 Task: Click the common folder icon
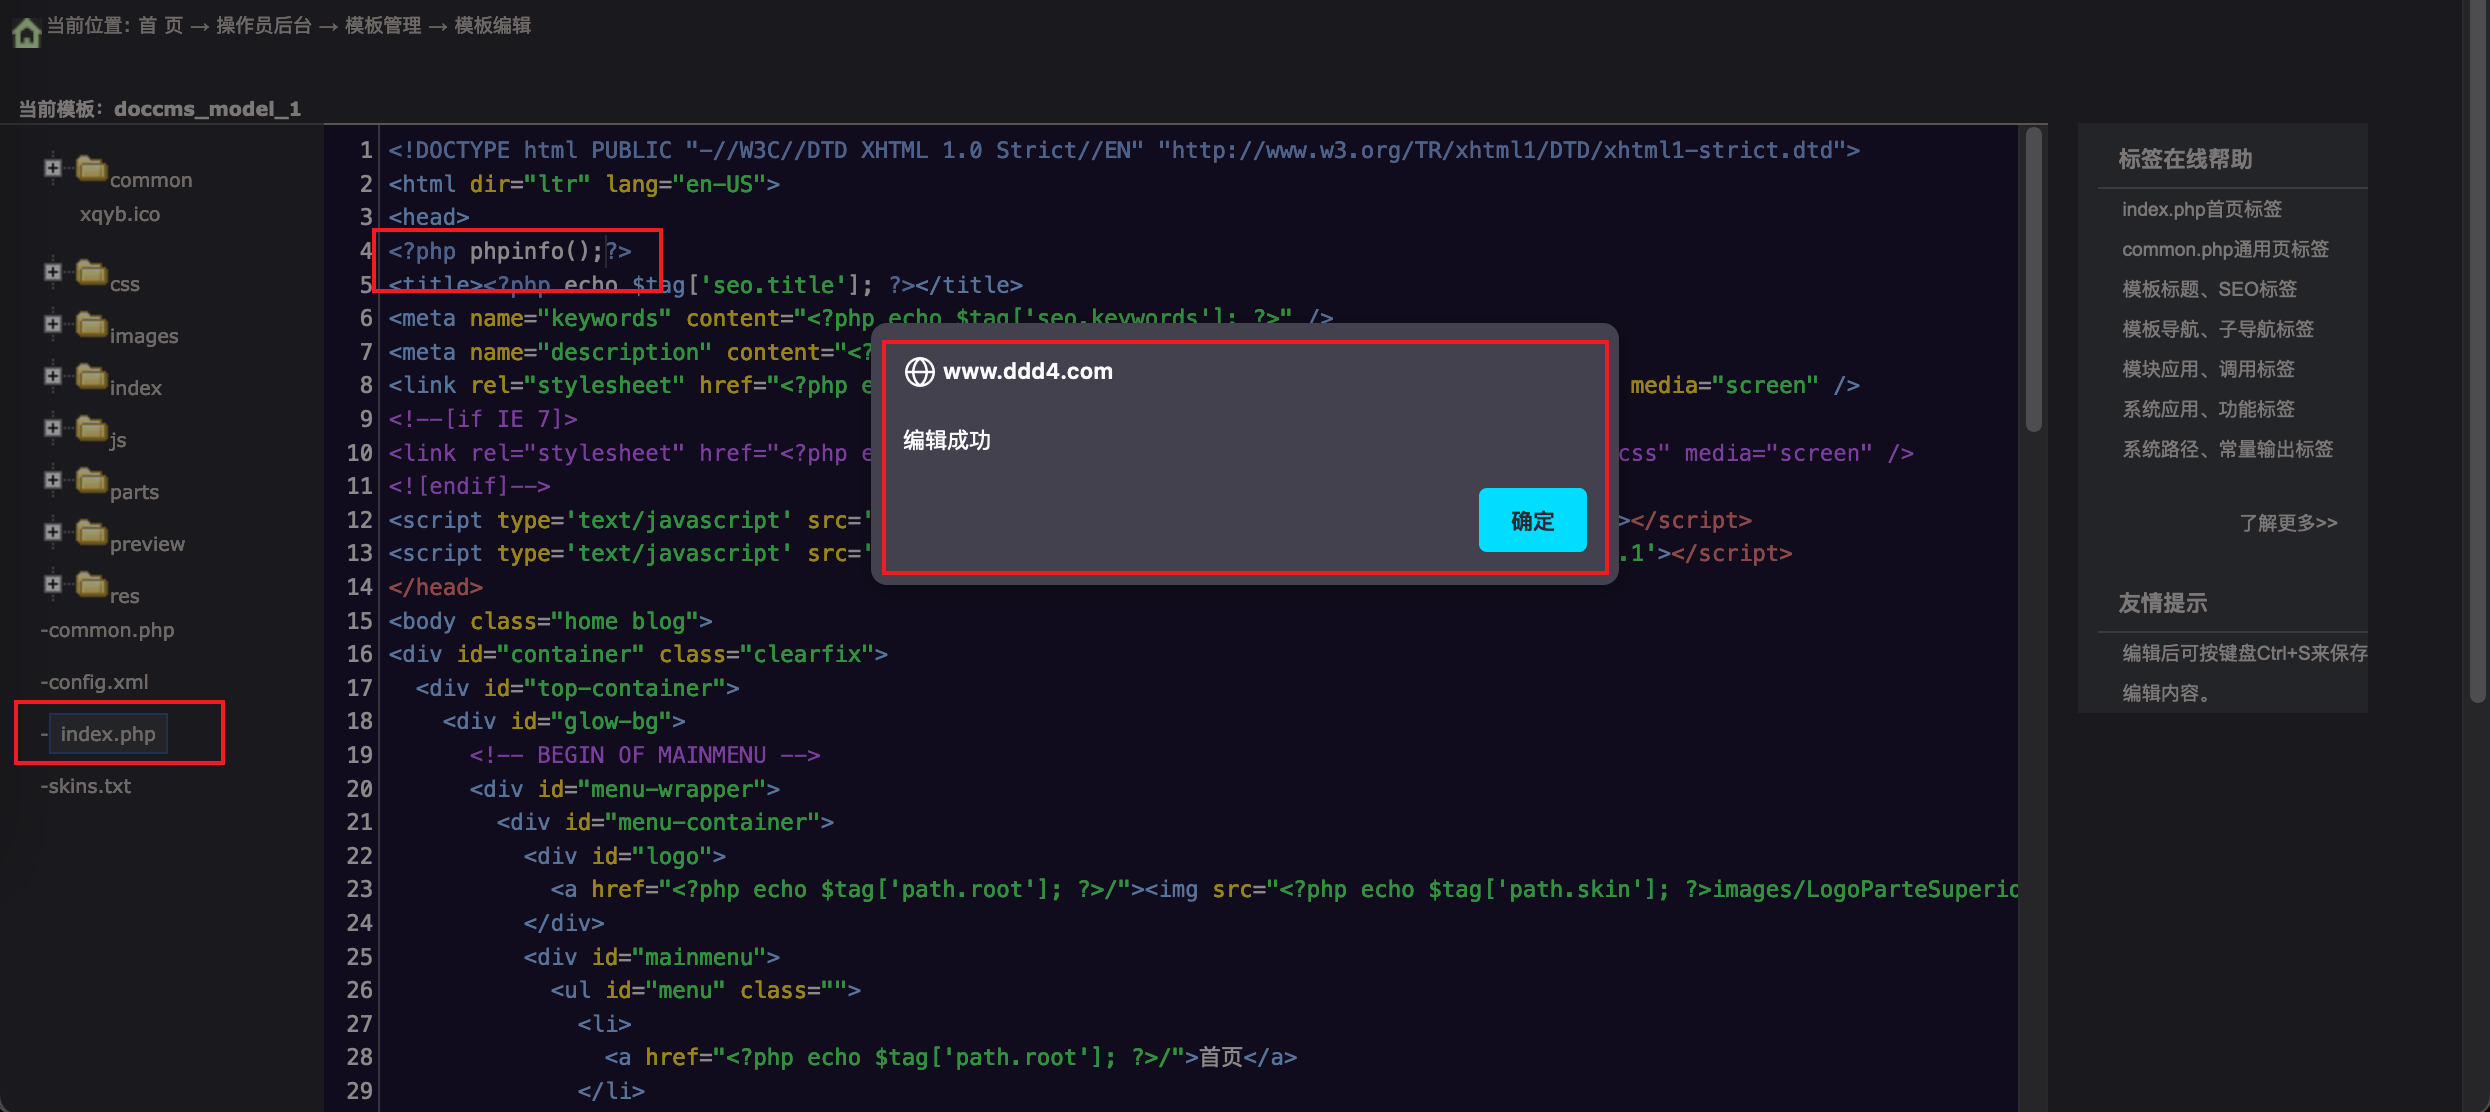click(x=92, y=168)
